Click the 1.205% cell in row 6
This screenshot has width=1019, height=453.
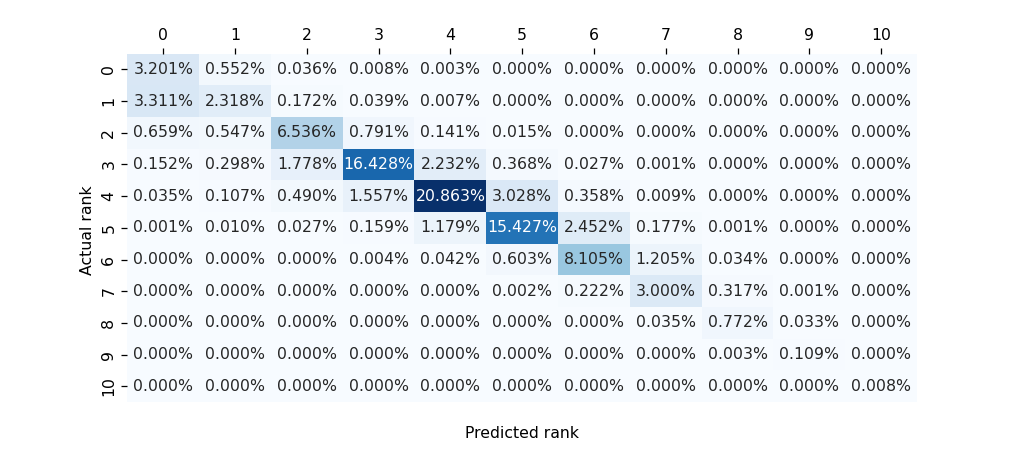click(665, 259)
